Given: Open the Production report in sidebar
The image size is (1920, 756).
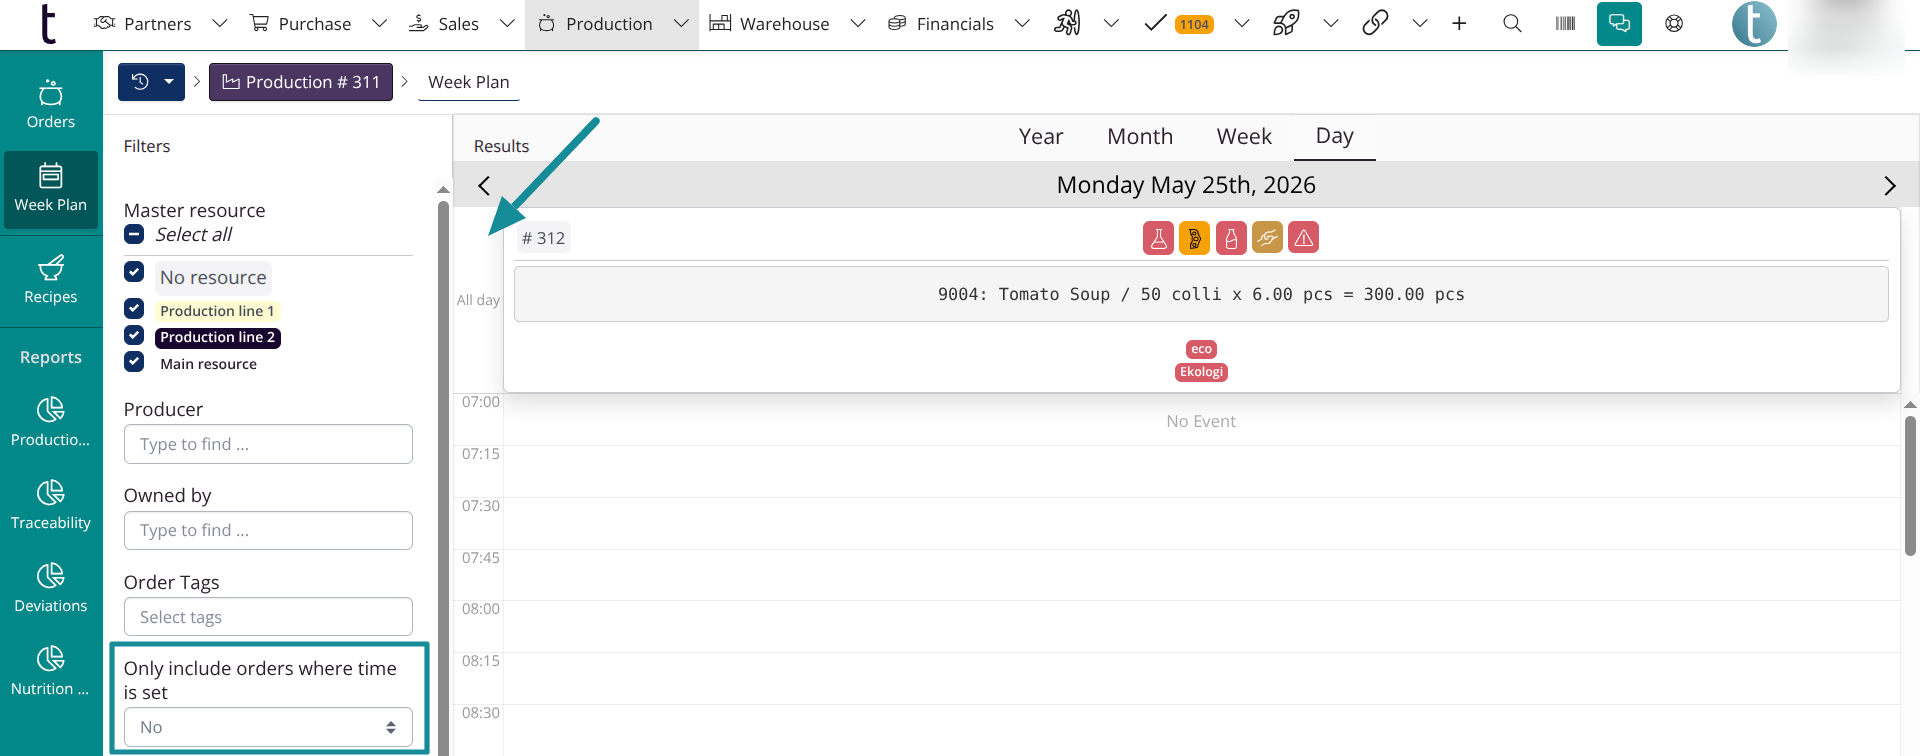Looking at the screenshot, I should click(x=51, y=422).
